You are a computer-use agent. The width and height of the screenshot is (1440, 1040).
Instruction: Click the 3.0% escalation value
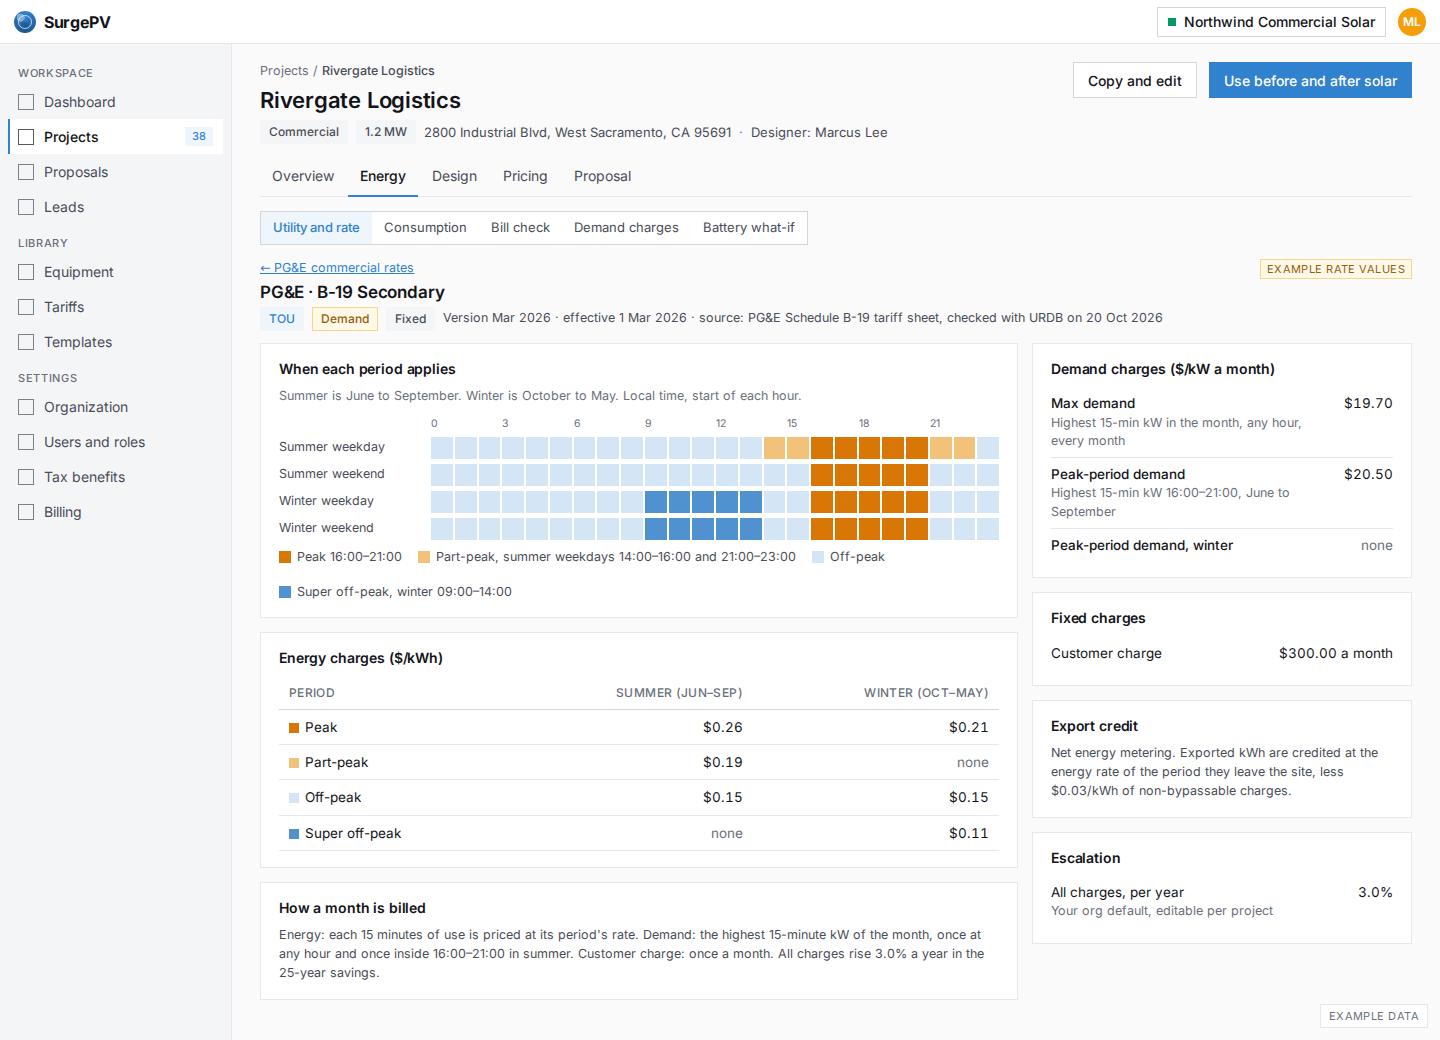point(1375,892)
